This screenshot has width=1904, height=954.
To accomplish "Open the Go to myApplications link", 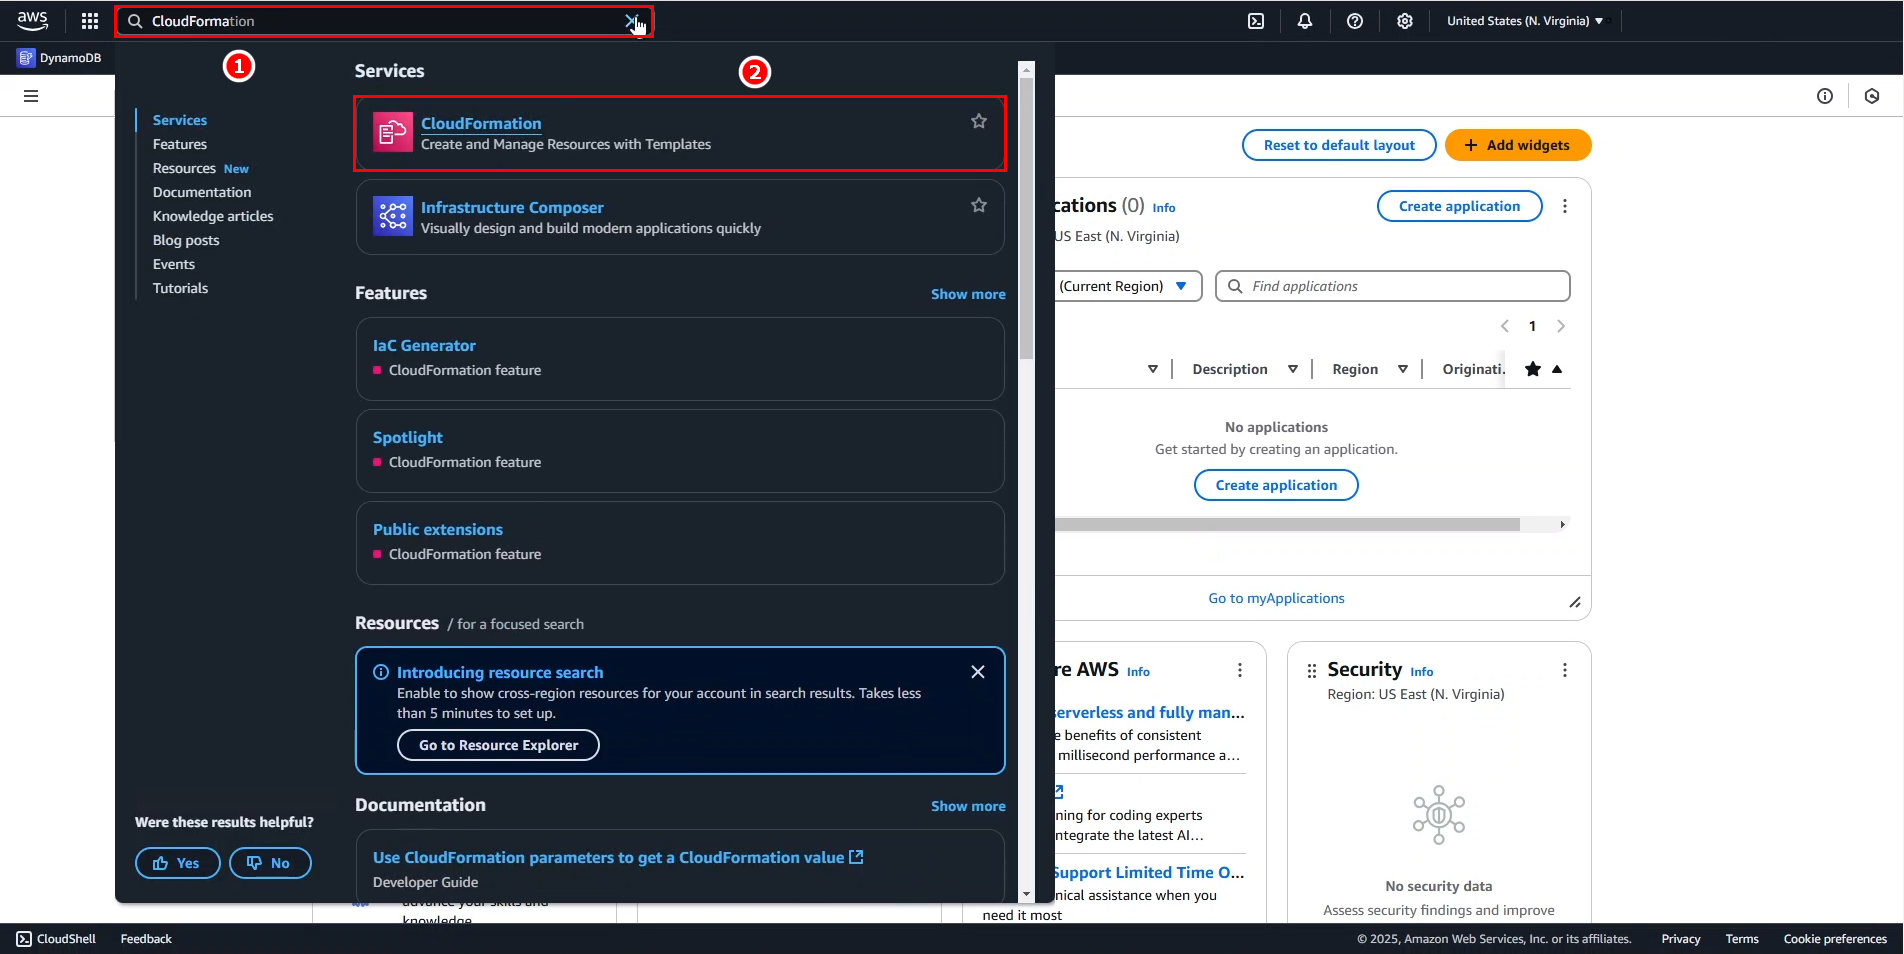I will click(1276, 598).
